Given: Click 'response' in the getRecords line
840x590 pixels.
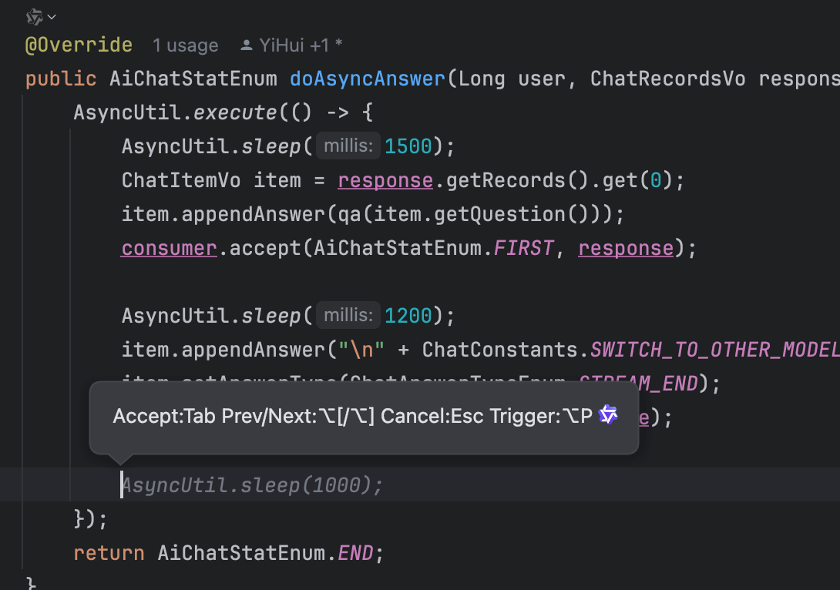Looking at the screenshot, I should [x=385, y=181].
